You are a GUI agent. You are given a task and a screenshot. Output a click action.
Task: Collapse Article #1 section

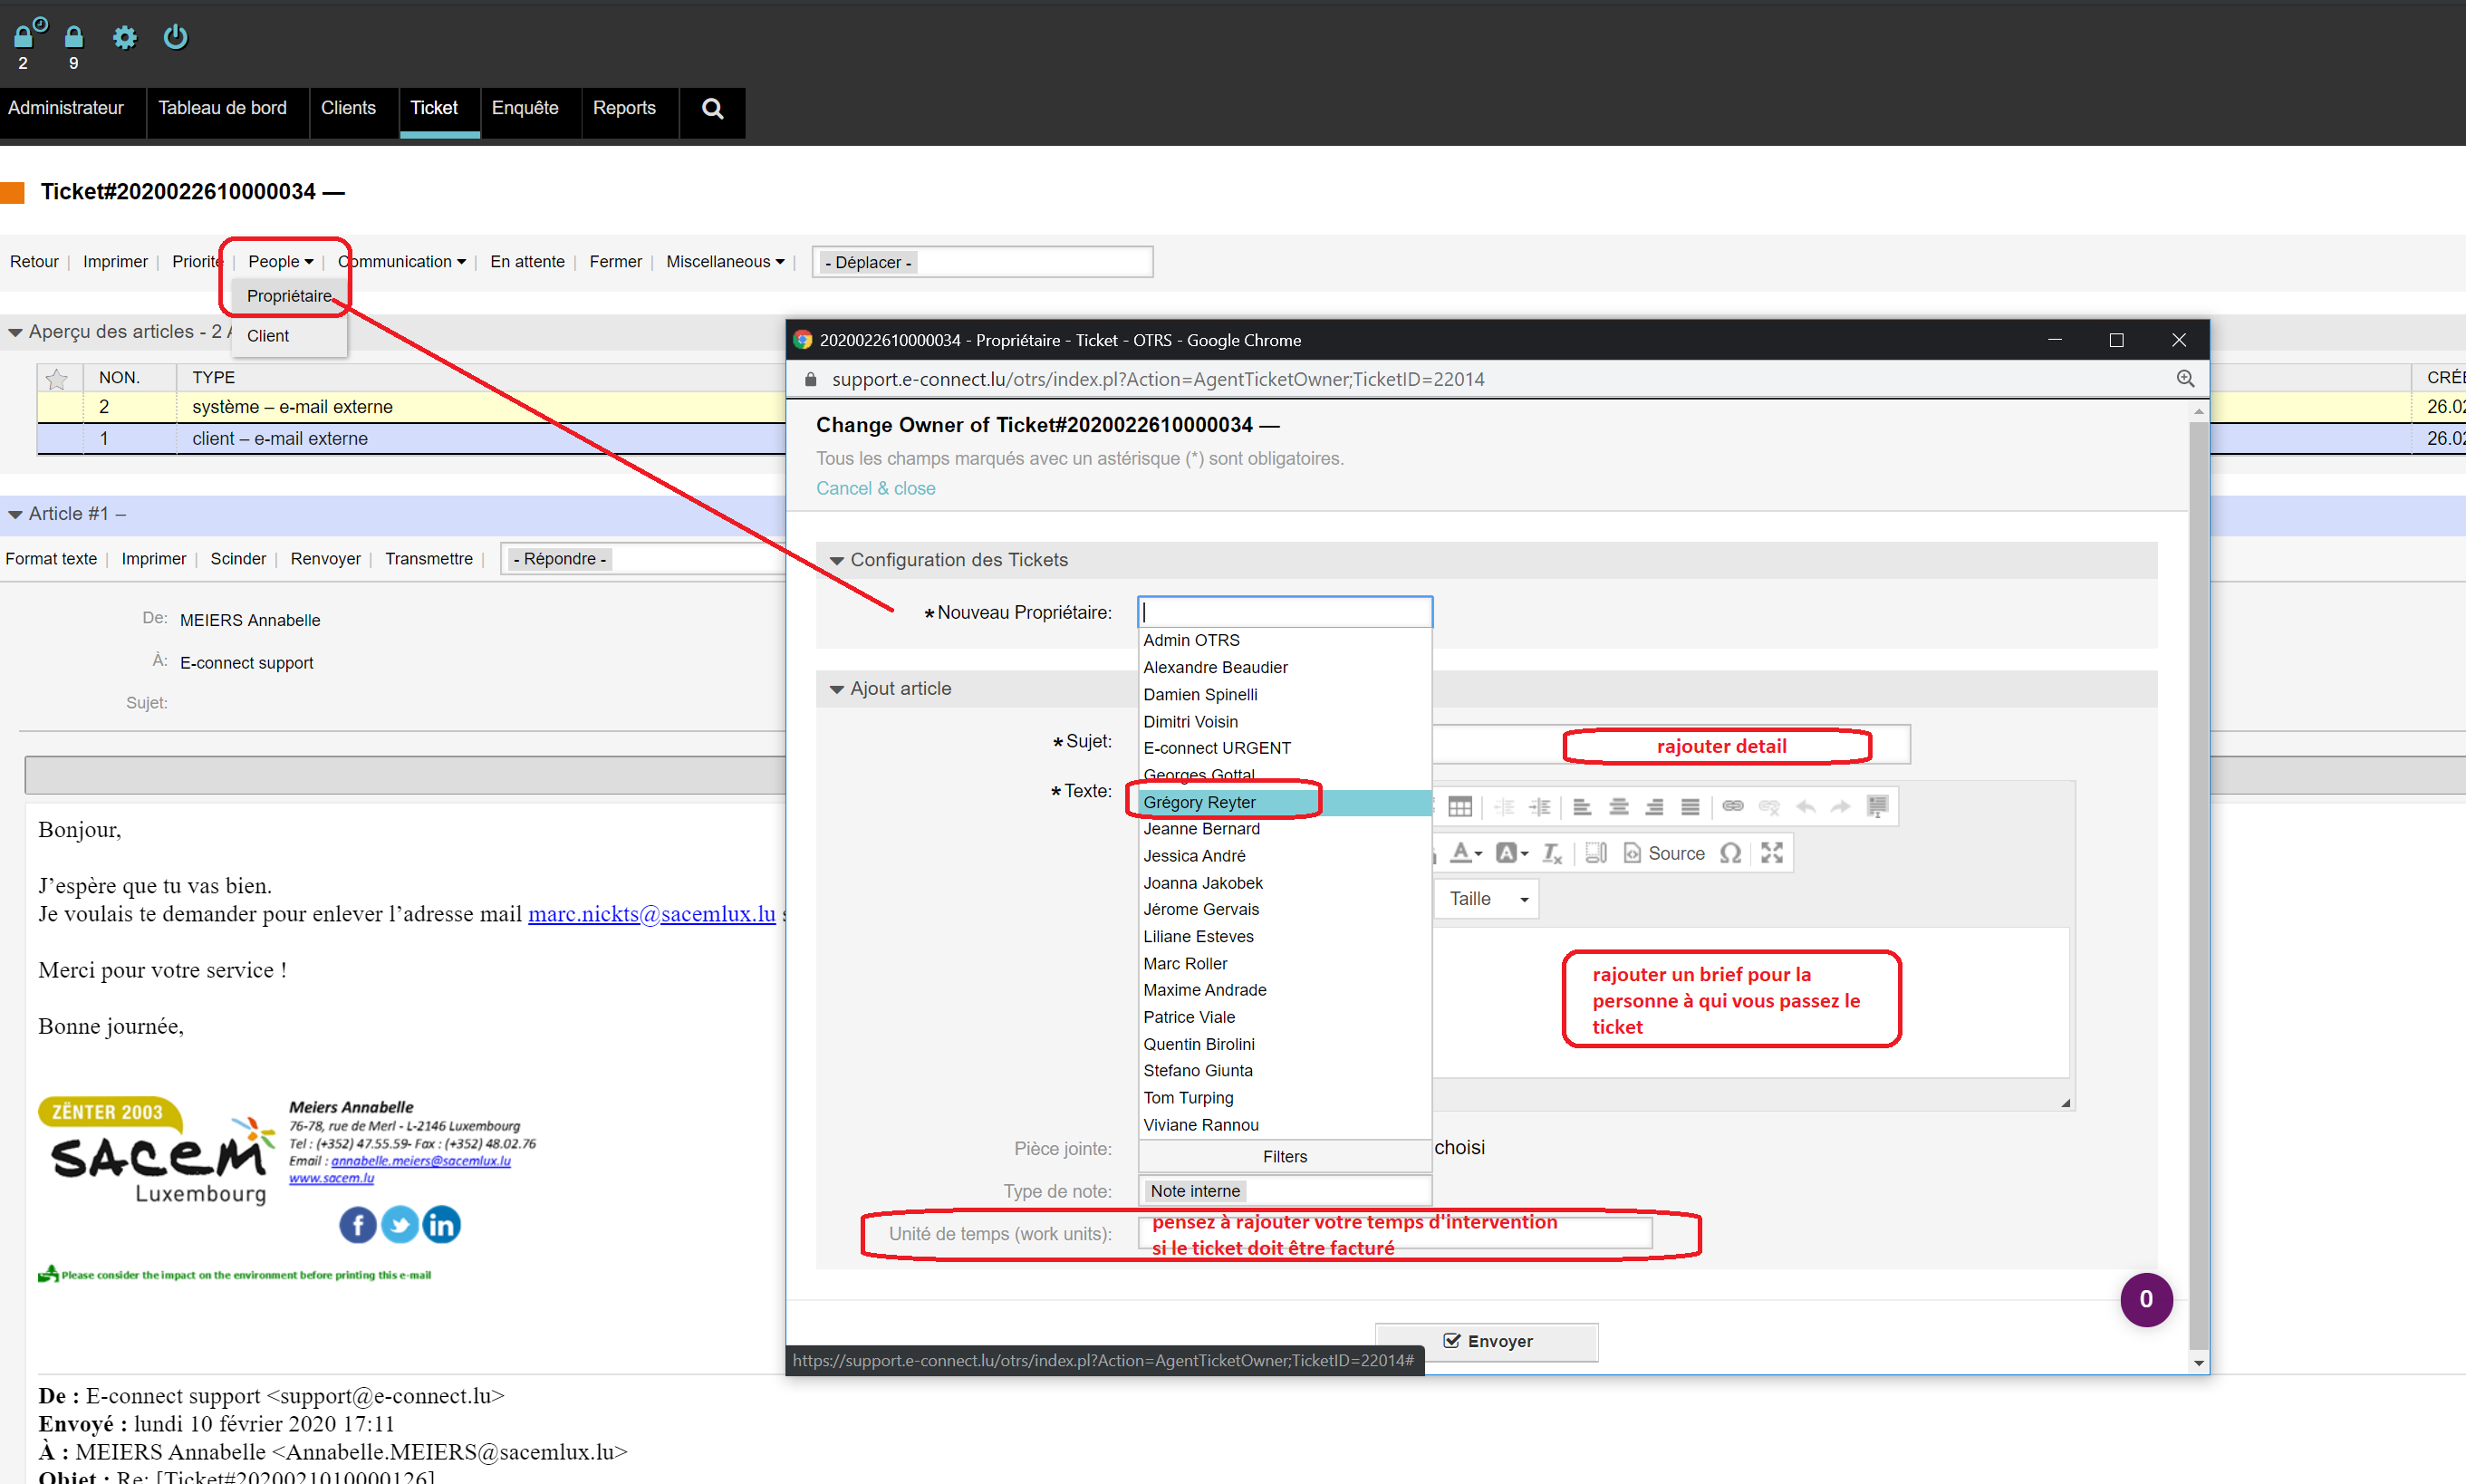point(16,514)
